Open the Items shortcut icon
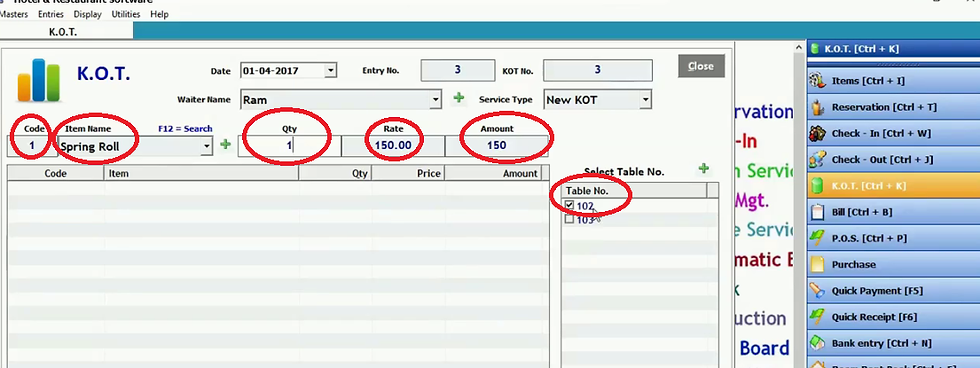Screen dimensions: 980x368 817,81
